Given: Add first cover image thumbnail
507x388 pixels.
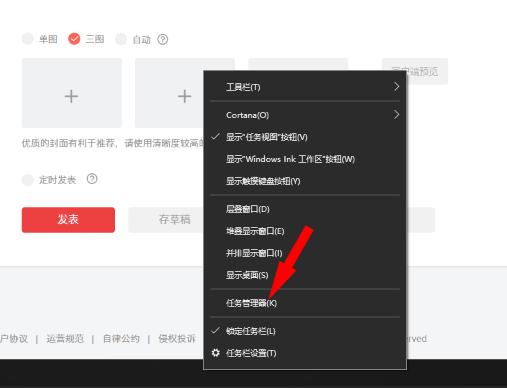Looking at the screenshot, I should coord(72,93).
